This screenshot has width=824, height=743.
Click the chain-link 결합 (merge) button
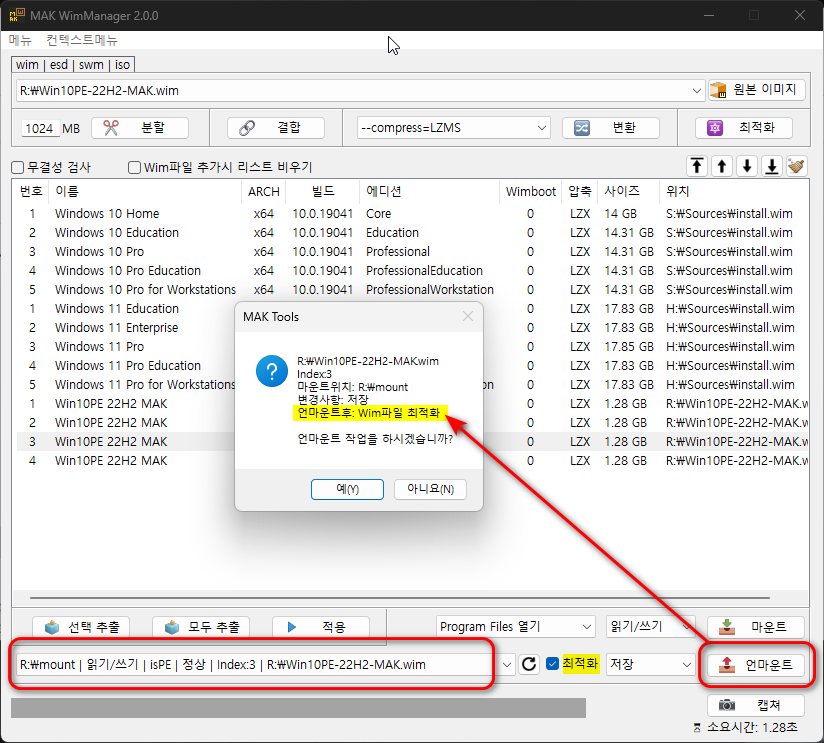coord(275,128)
